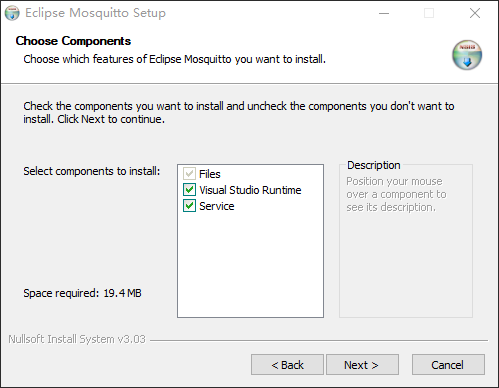Uncheck the Visual Studio Runtime checkbox
Viewport: 499px width, 388px height.
pos(189,190)
